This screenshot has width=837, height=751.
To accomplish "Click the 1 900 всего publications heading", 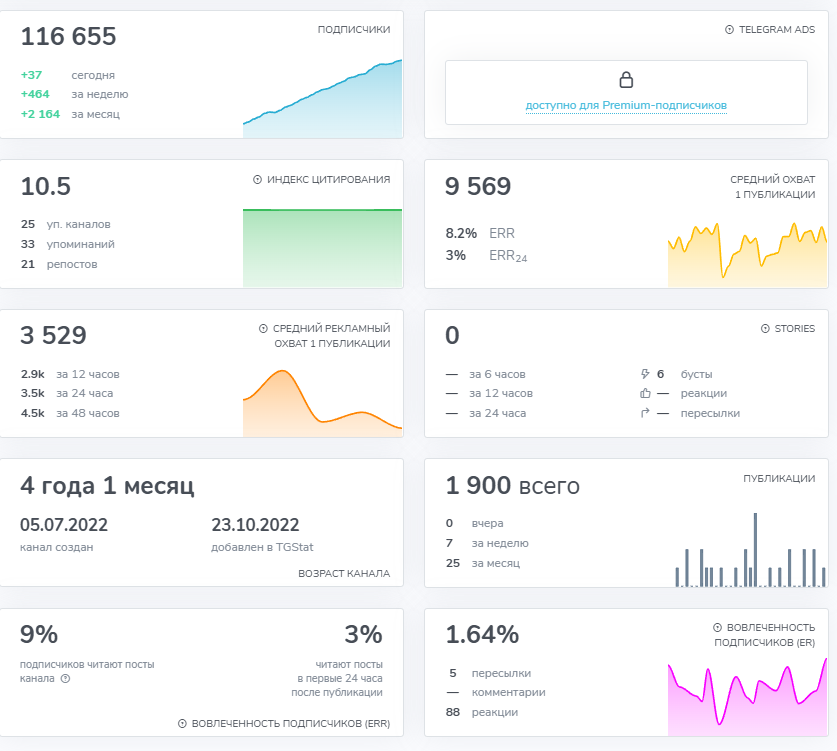I will pos(512,486).
